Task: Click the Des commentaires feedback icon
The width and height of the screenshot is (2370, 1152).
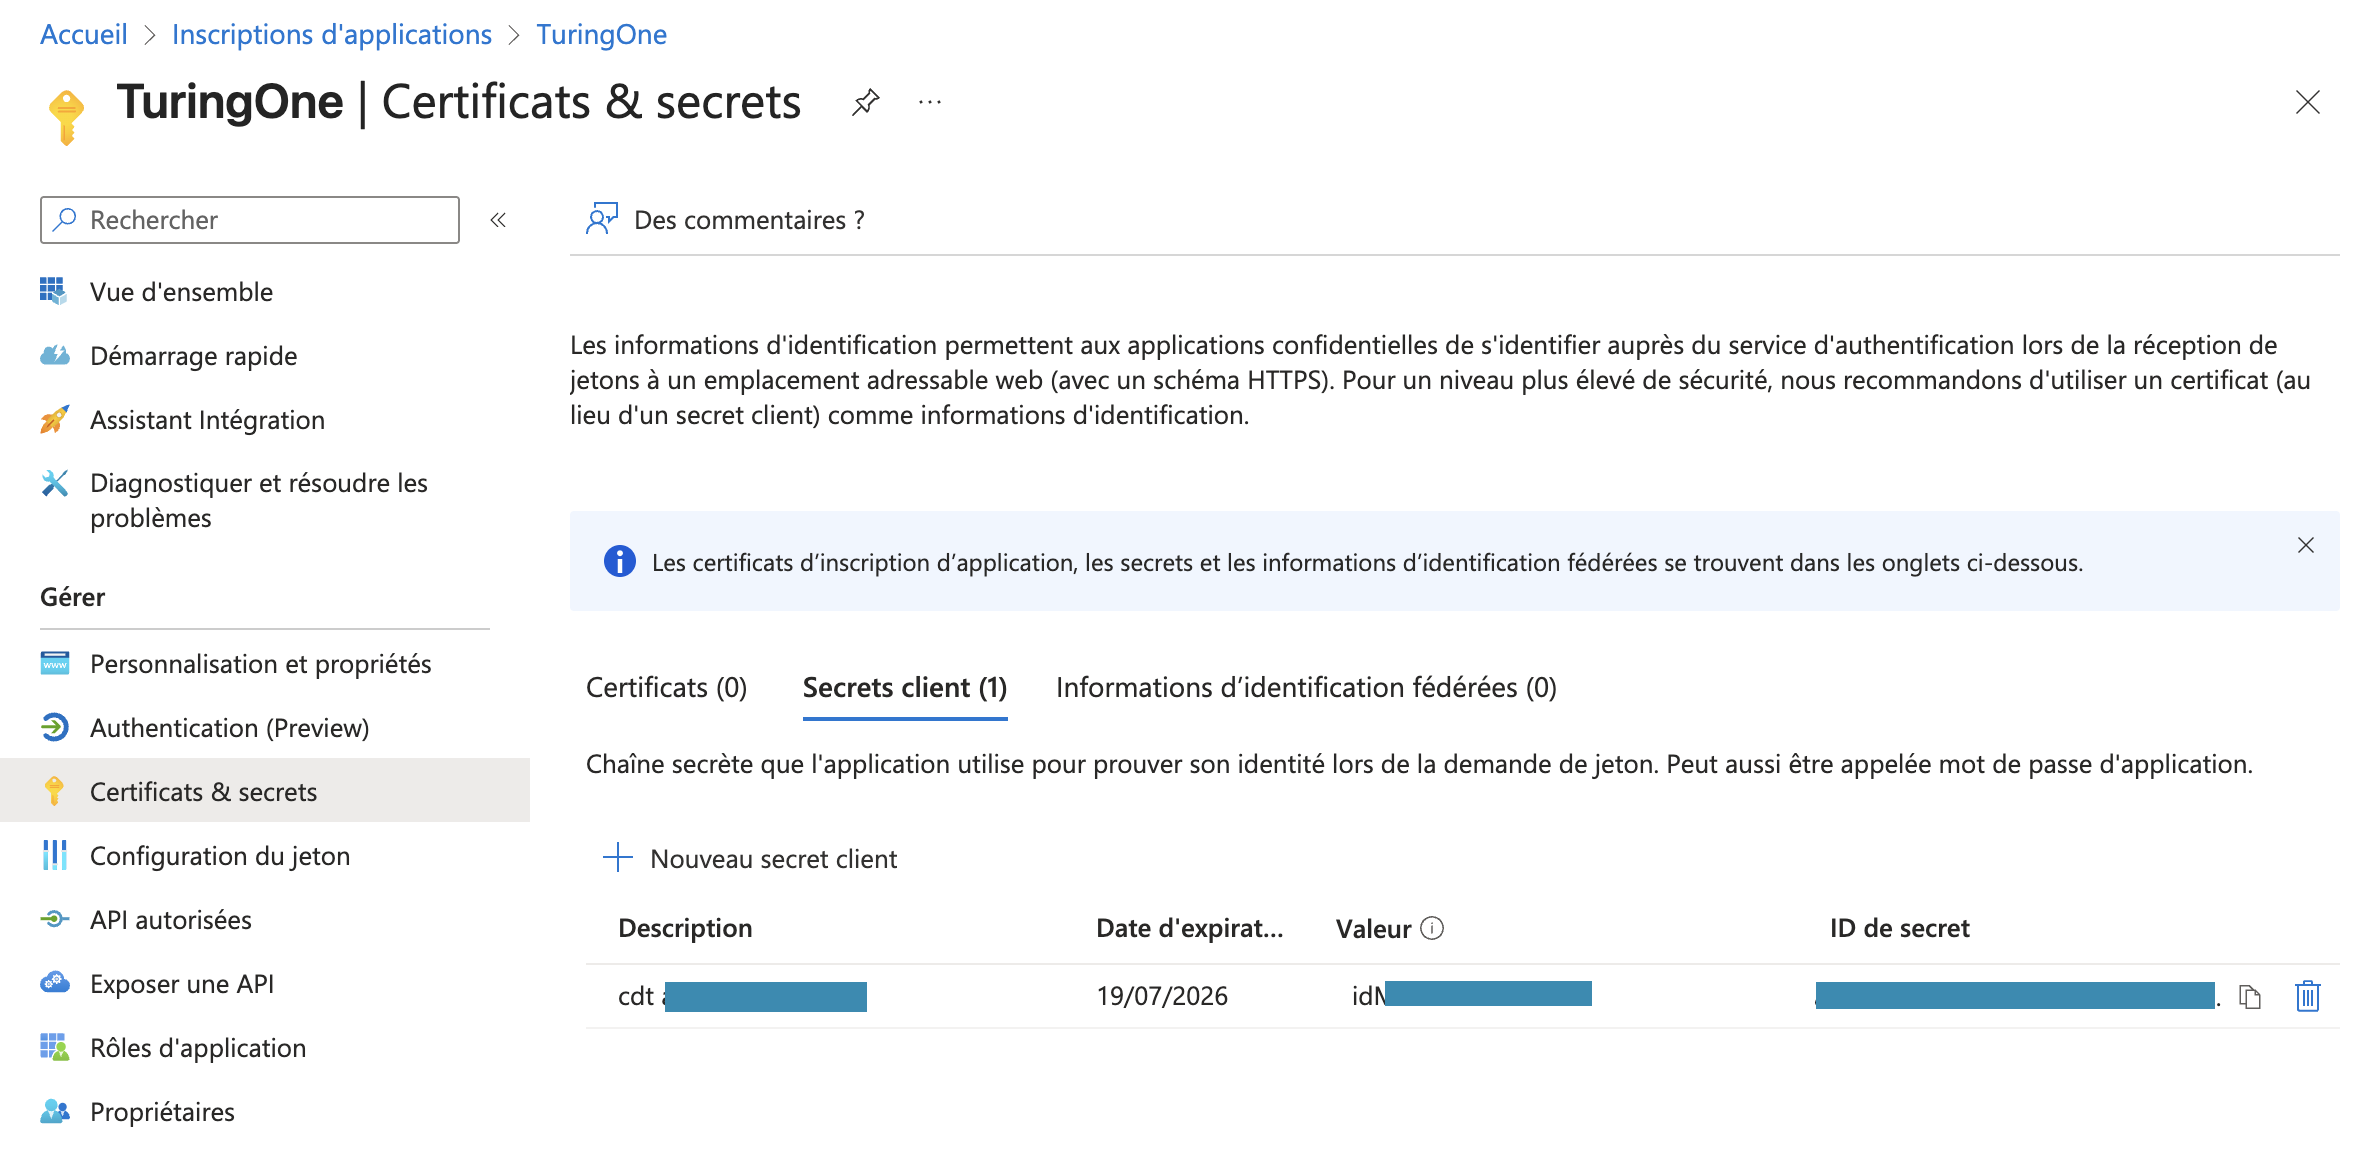Action: tap(602, 219)
